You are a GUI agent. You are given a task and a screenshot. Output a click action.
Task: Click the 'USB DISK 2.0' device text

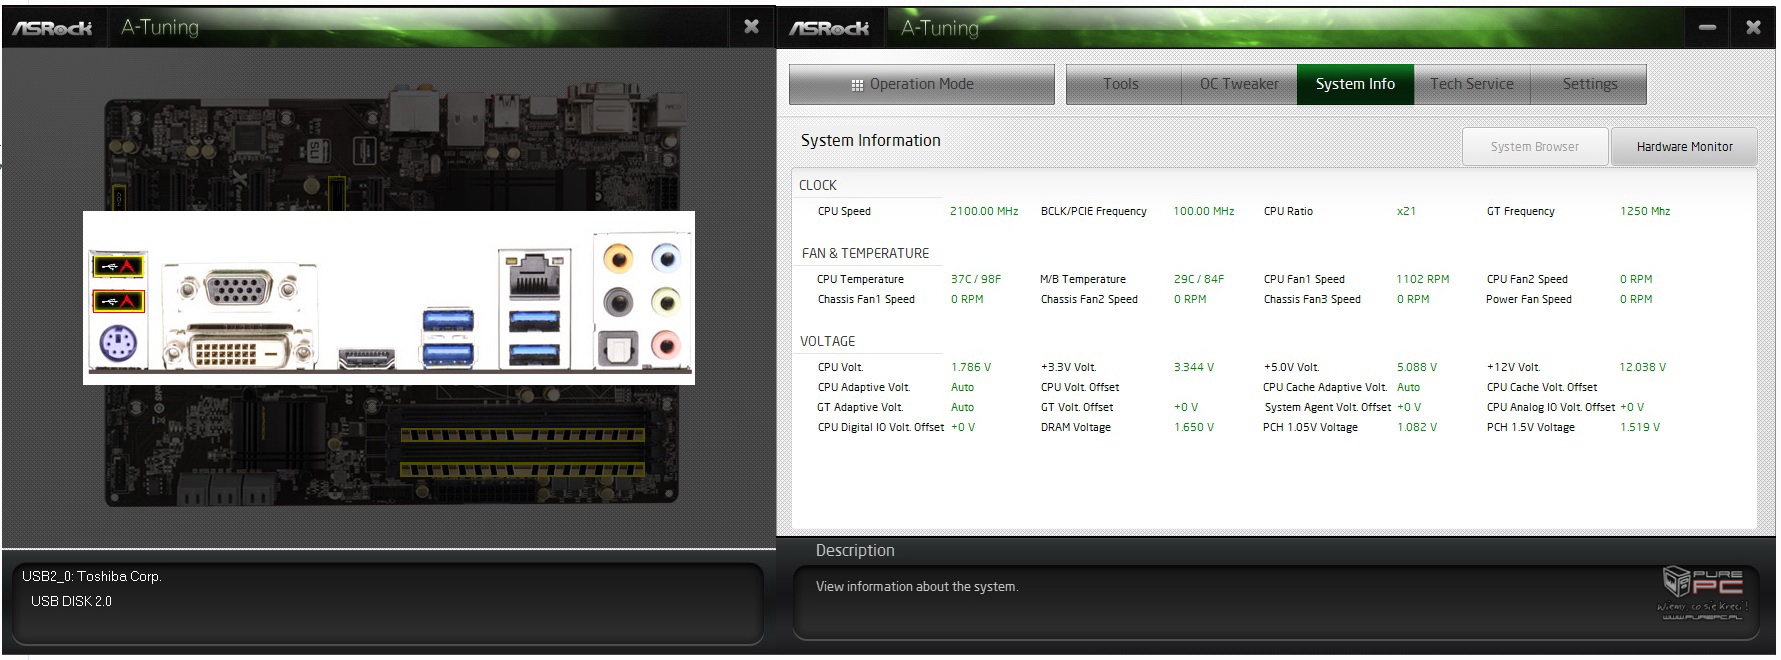(71, 601)
